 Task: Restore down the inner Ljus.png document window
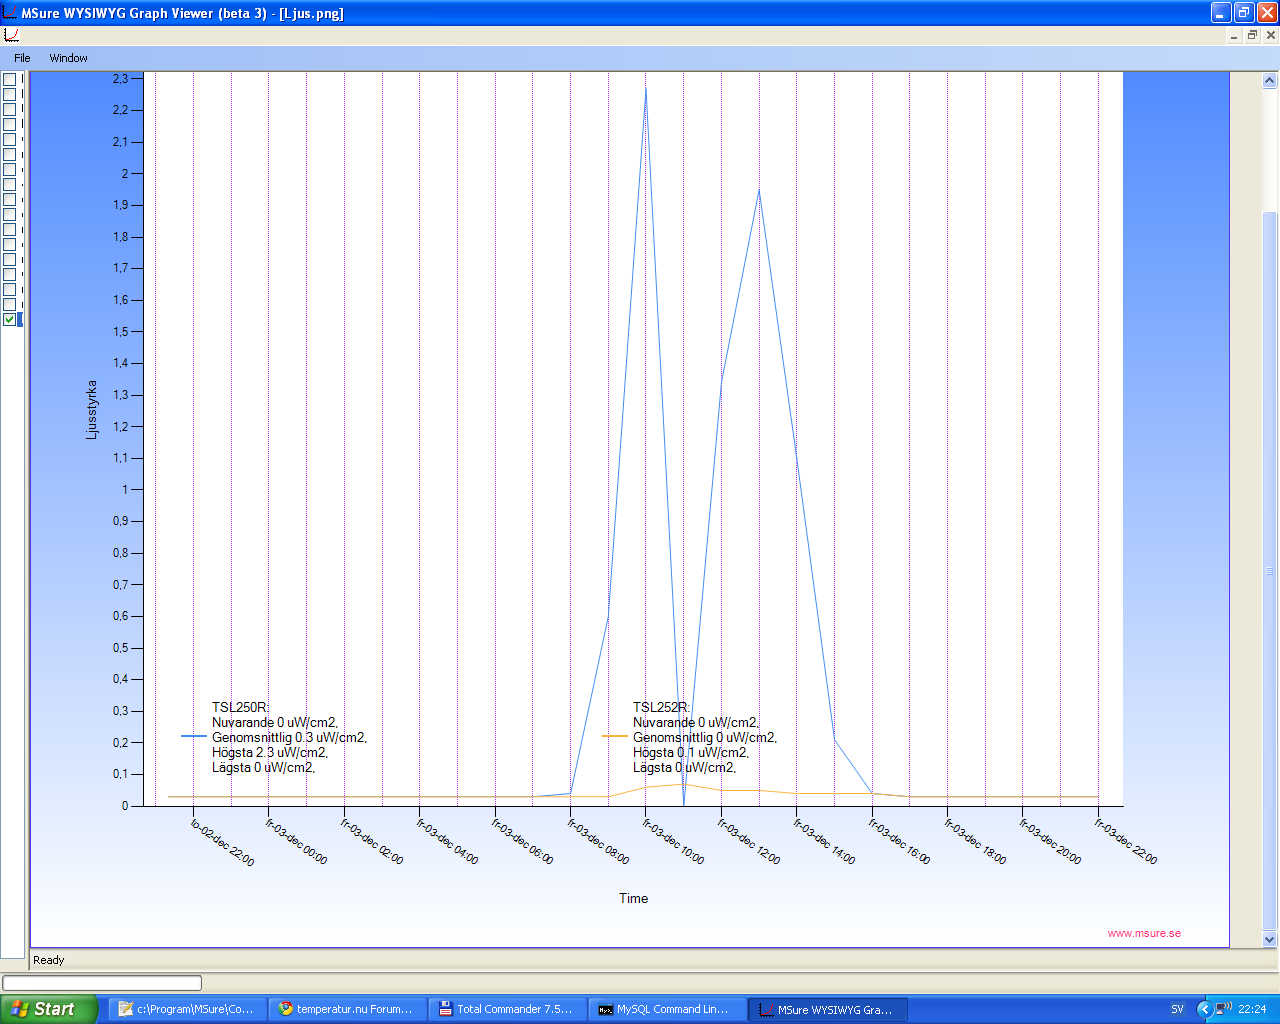click(1252, 35)
